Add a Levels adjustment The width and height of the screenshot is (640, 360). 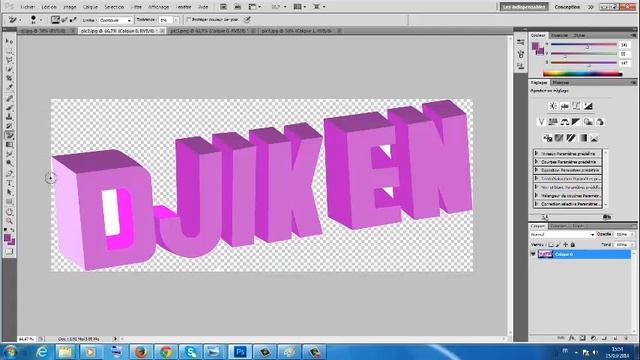(x=564, y=106)
